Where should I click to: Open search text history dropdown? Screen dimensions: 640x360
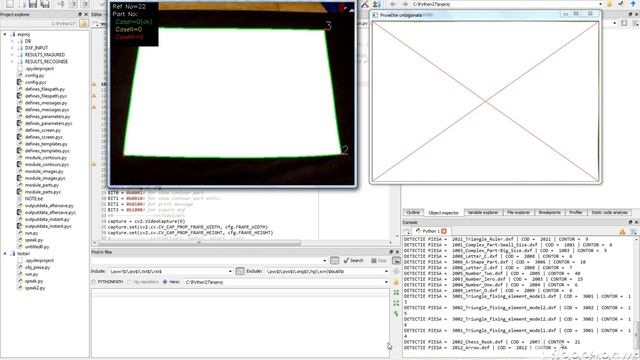click(324, 260)
